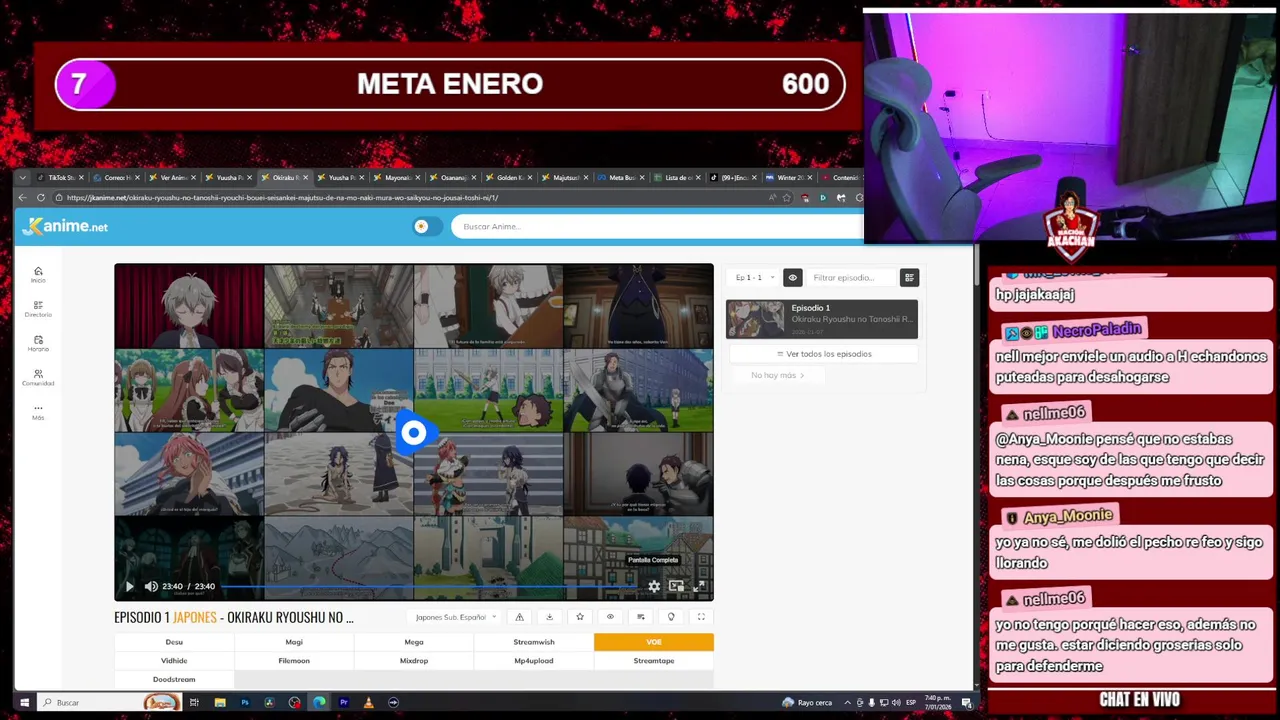1280x720 pixels.
Task: Open Horario in the left sidebar
Action: [38, 343]
